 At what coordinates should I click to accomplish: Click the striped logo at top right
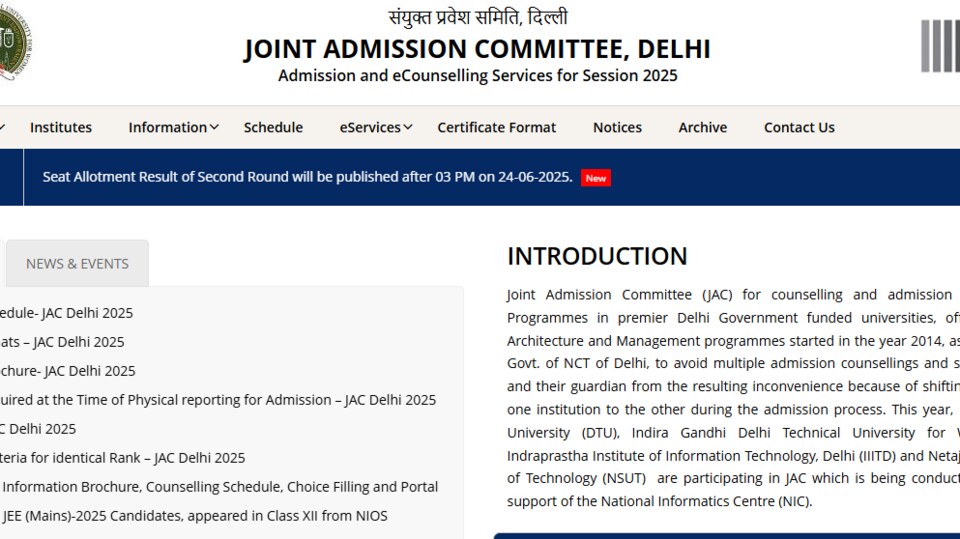point(940,46)
